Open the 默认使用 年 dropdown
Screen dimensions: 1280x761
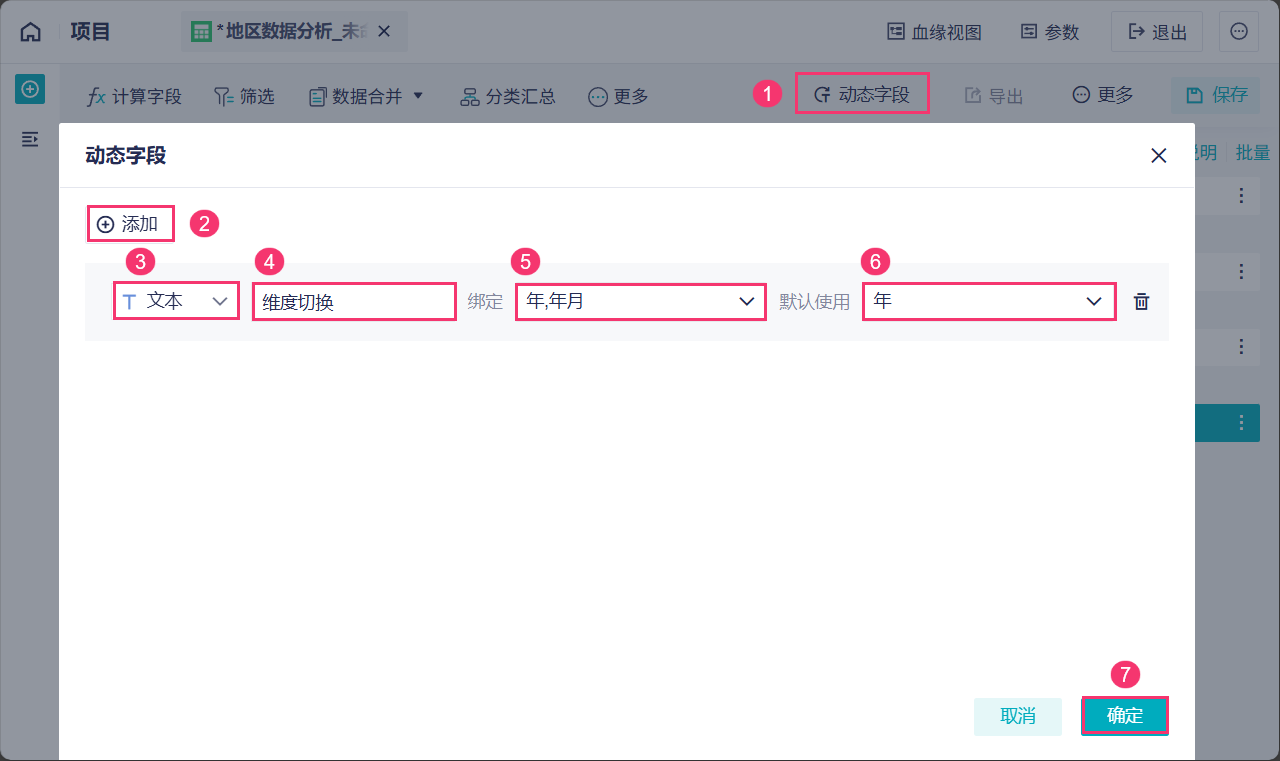(x=989, y=301)
